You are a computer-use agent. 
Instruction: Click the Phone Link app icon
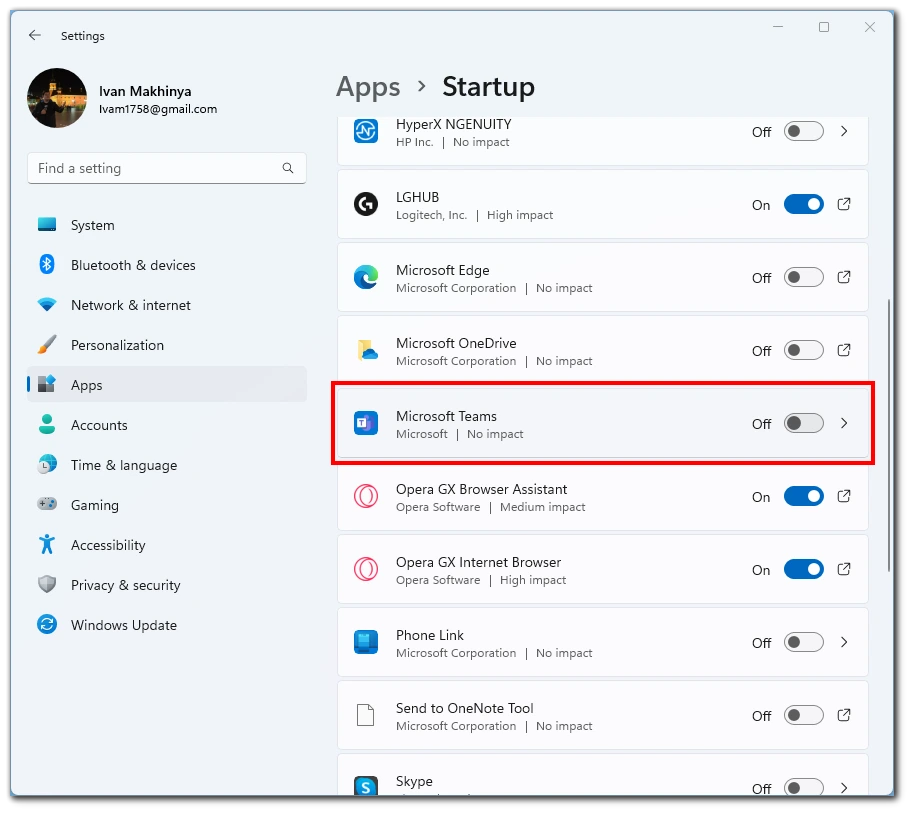pyautogui.click(x=366, y=642)
